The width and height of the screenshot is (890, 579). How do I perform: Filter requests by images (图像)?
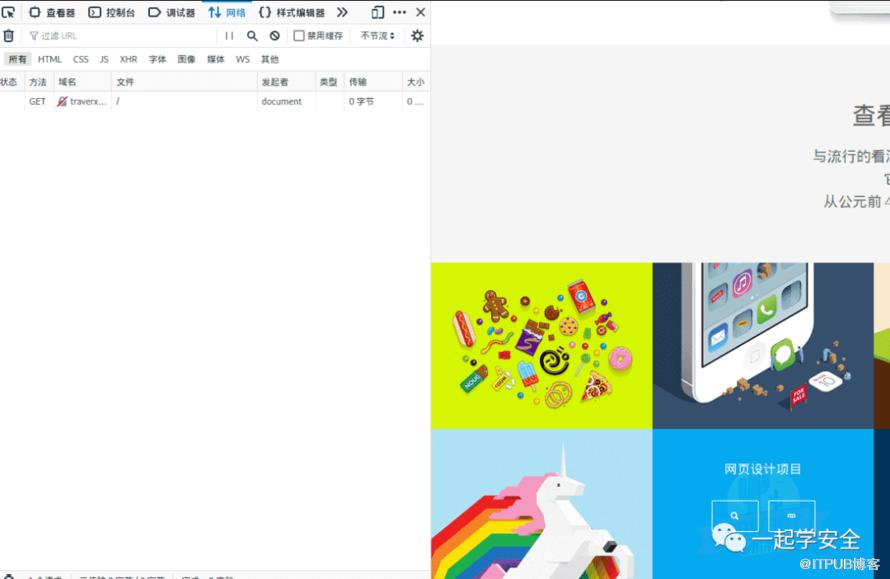[186, 59]
